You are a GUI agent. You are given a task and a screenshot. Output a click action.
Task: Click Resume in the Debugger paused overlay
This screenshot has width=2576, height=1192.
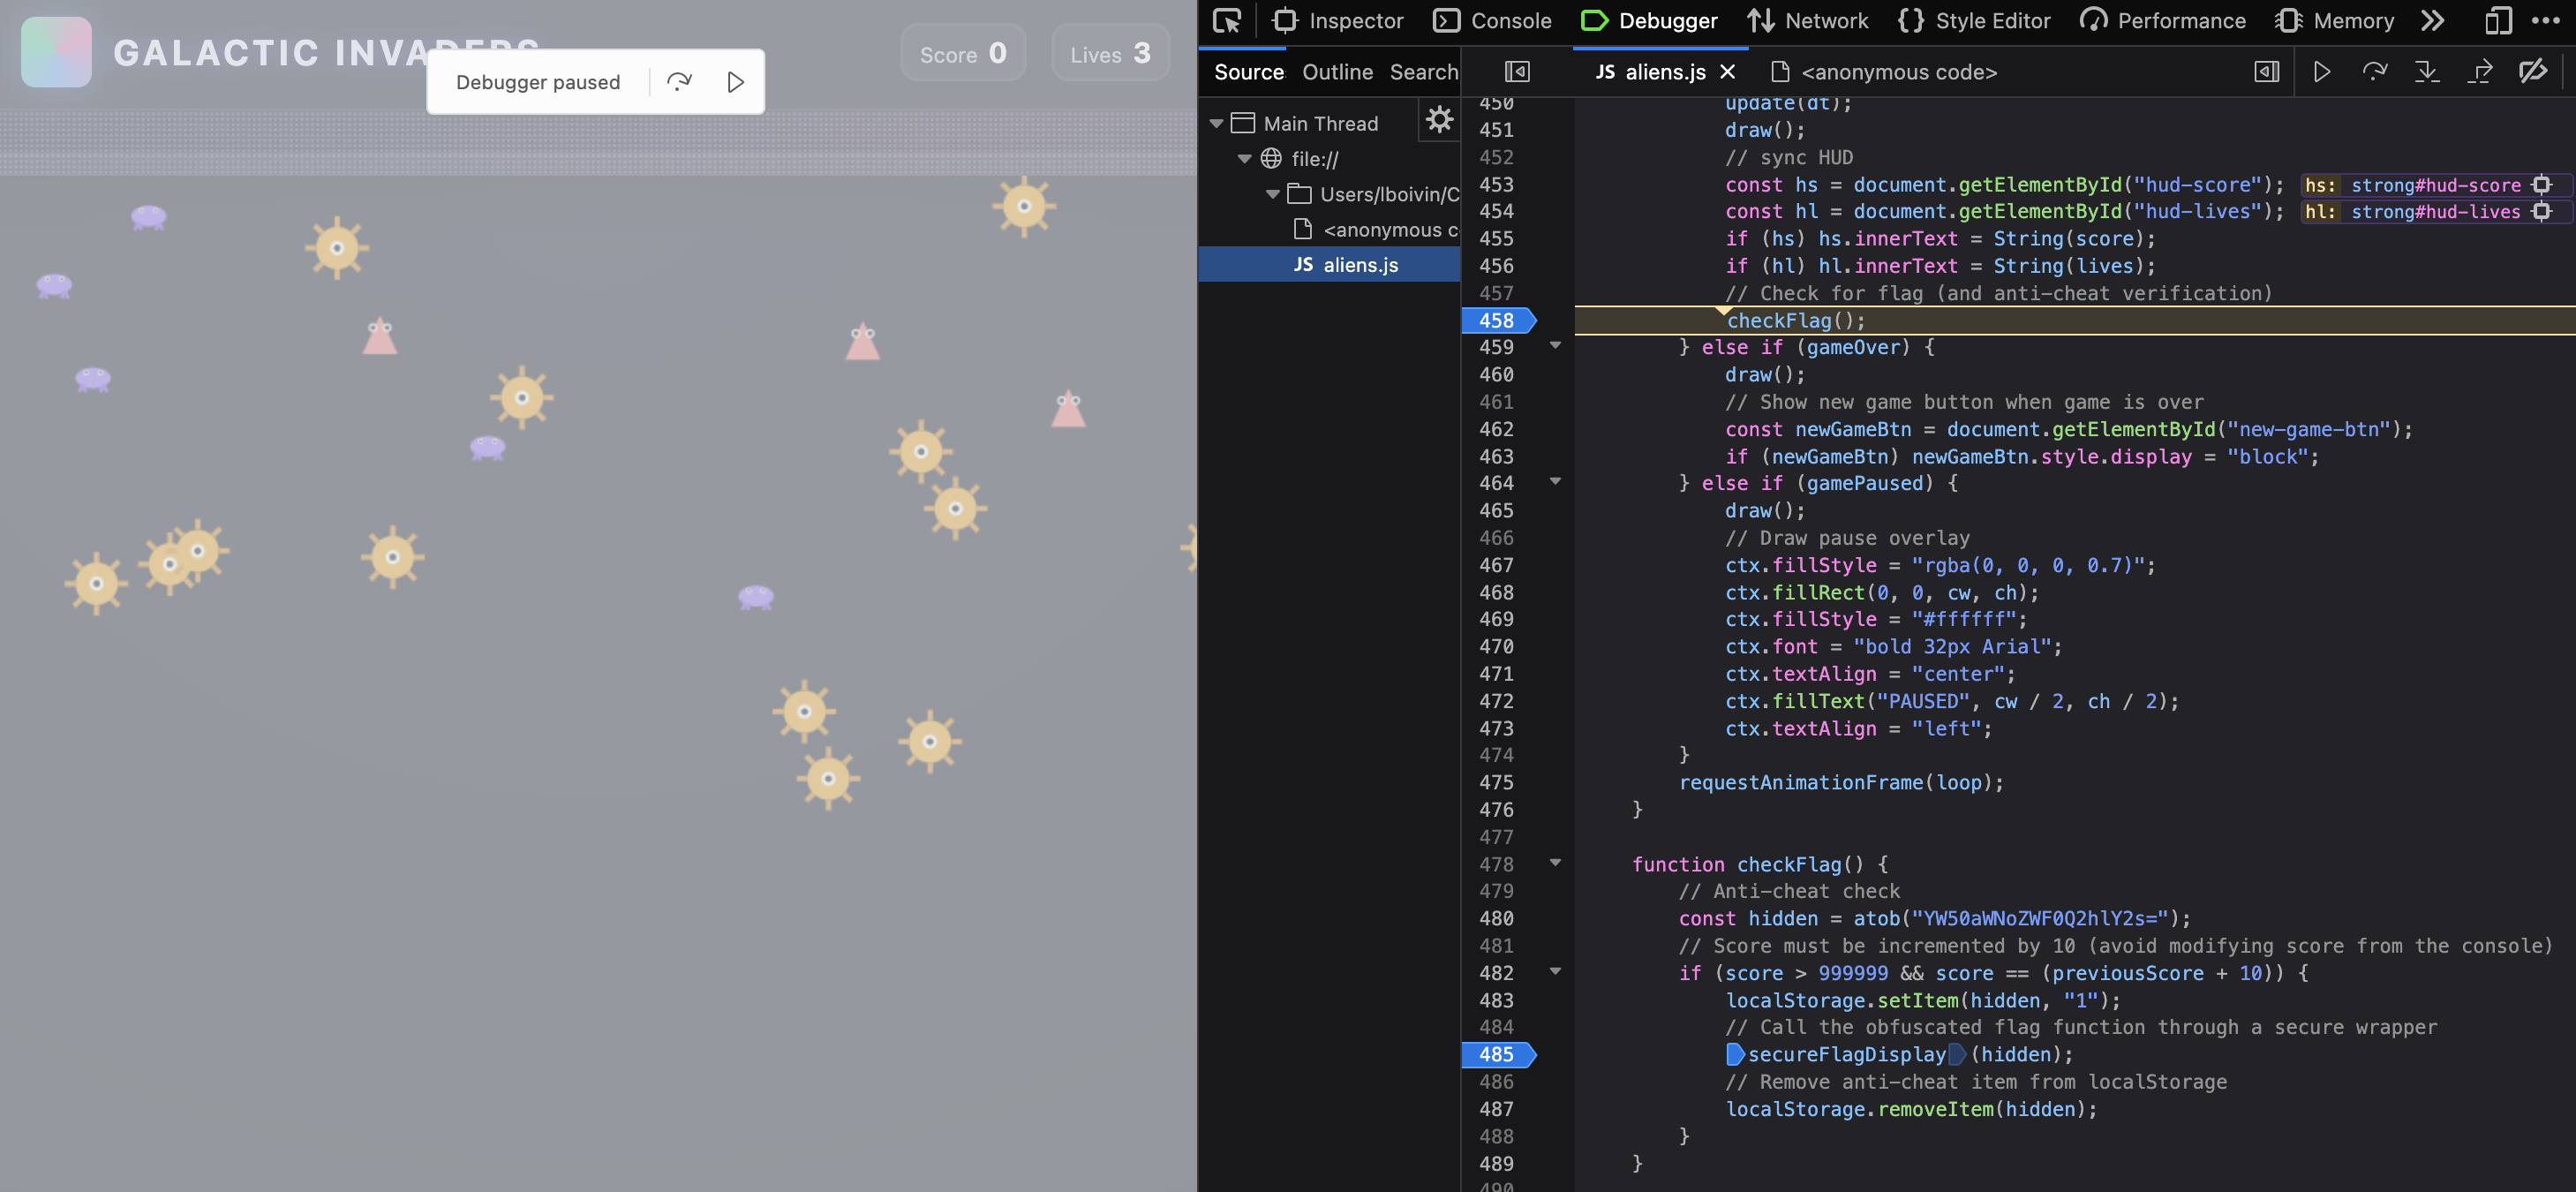tap(736, 80)
